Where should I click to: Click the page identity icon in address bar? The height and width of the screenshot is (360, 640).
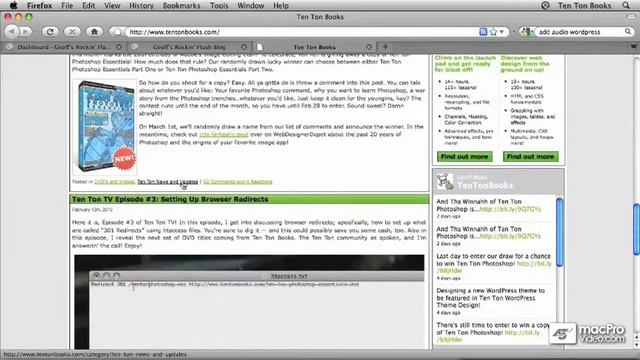(x=118, y=32)
